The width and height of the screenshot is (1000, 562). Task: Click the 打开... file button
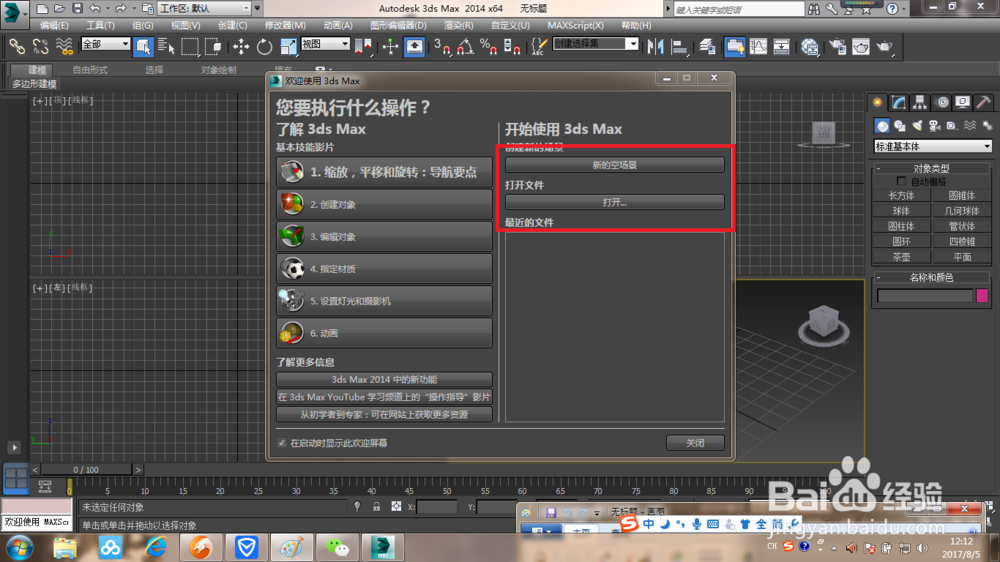[615, 202]
